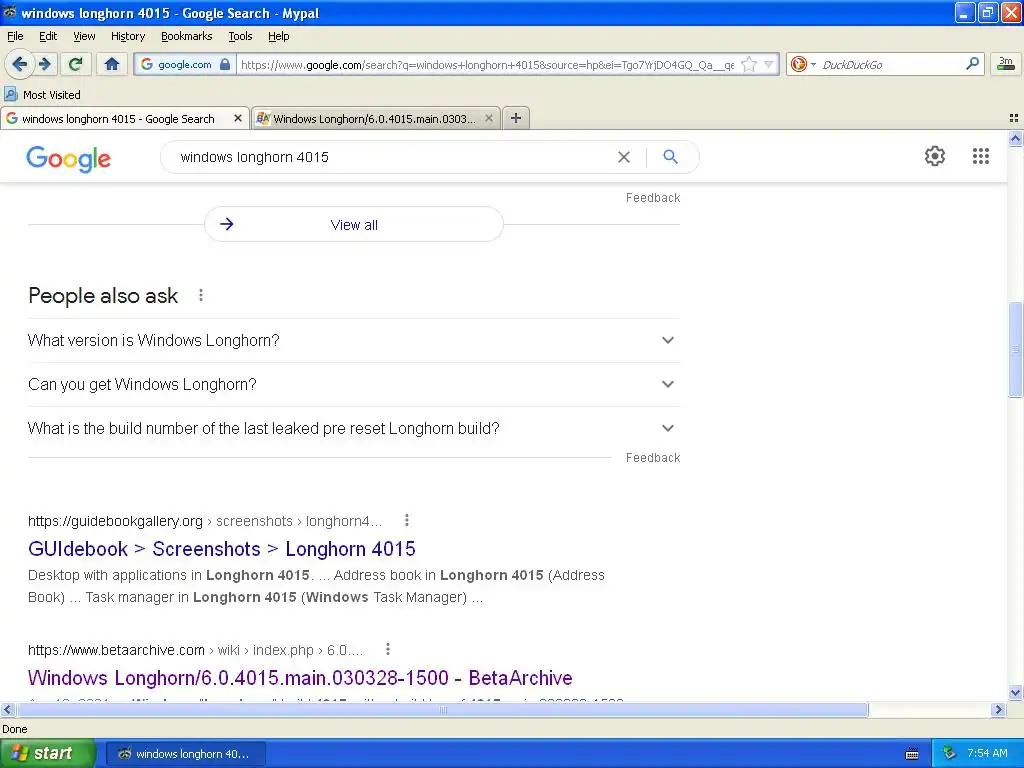Viewport: 1024px width, 768px height.
Task: Click the on-screen keyboard tray icon
Action: (912, 754)
